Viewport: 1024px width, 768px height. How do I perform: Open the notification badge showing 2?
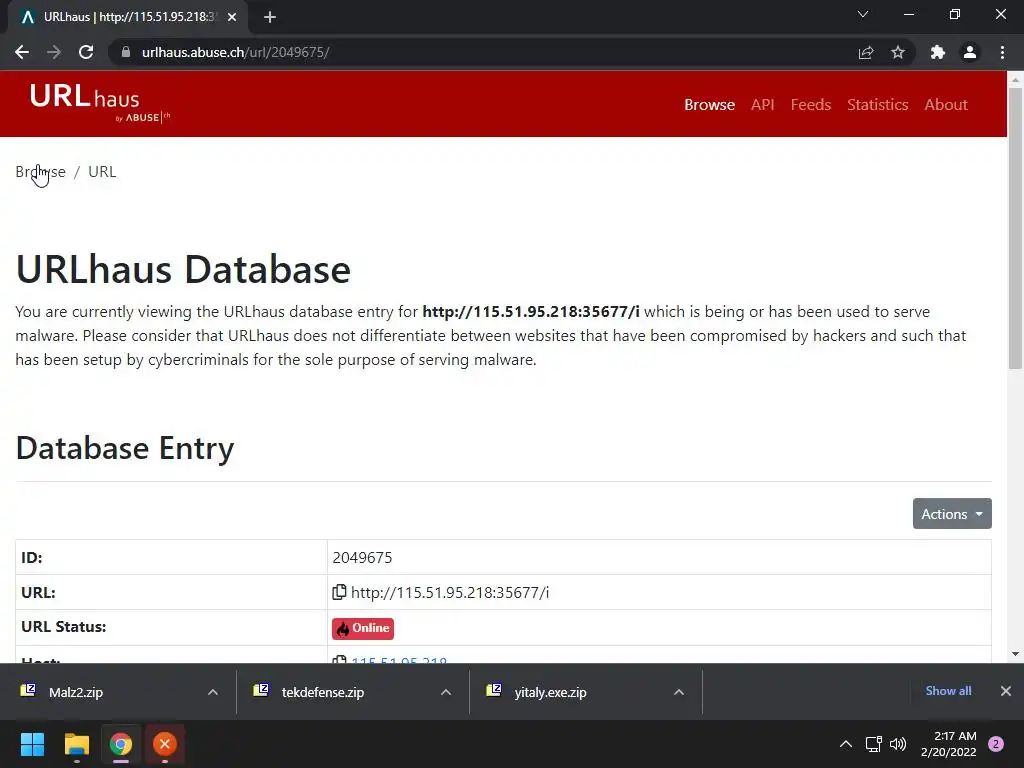996,744
